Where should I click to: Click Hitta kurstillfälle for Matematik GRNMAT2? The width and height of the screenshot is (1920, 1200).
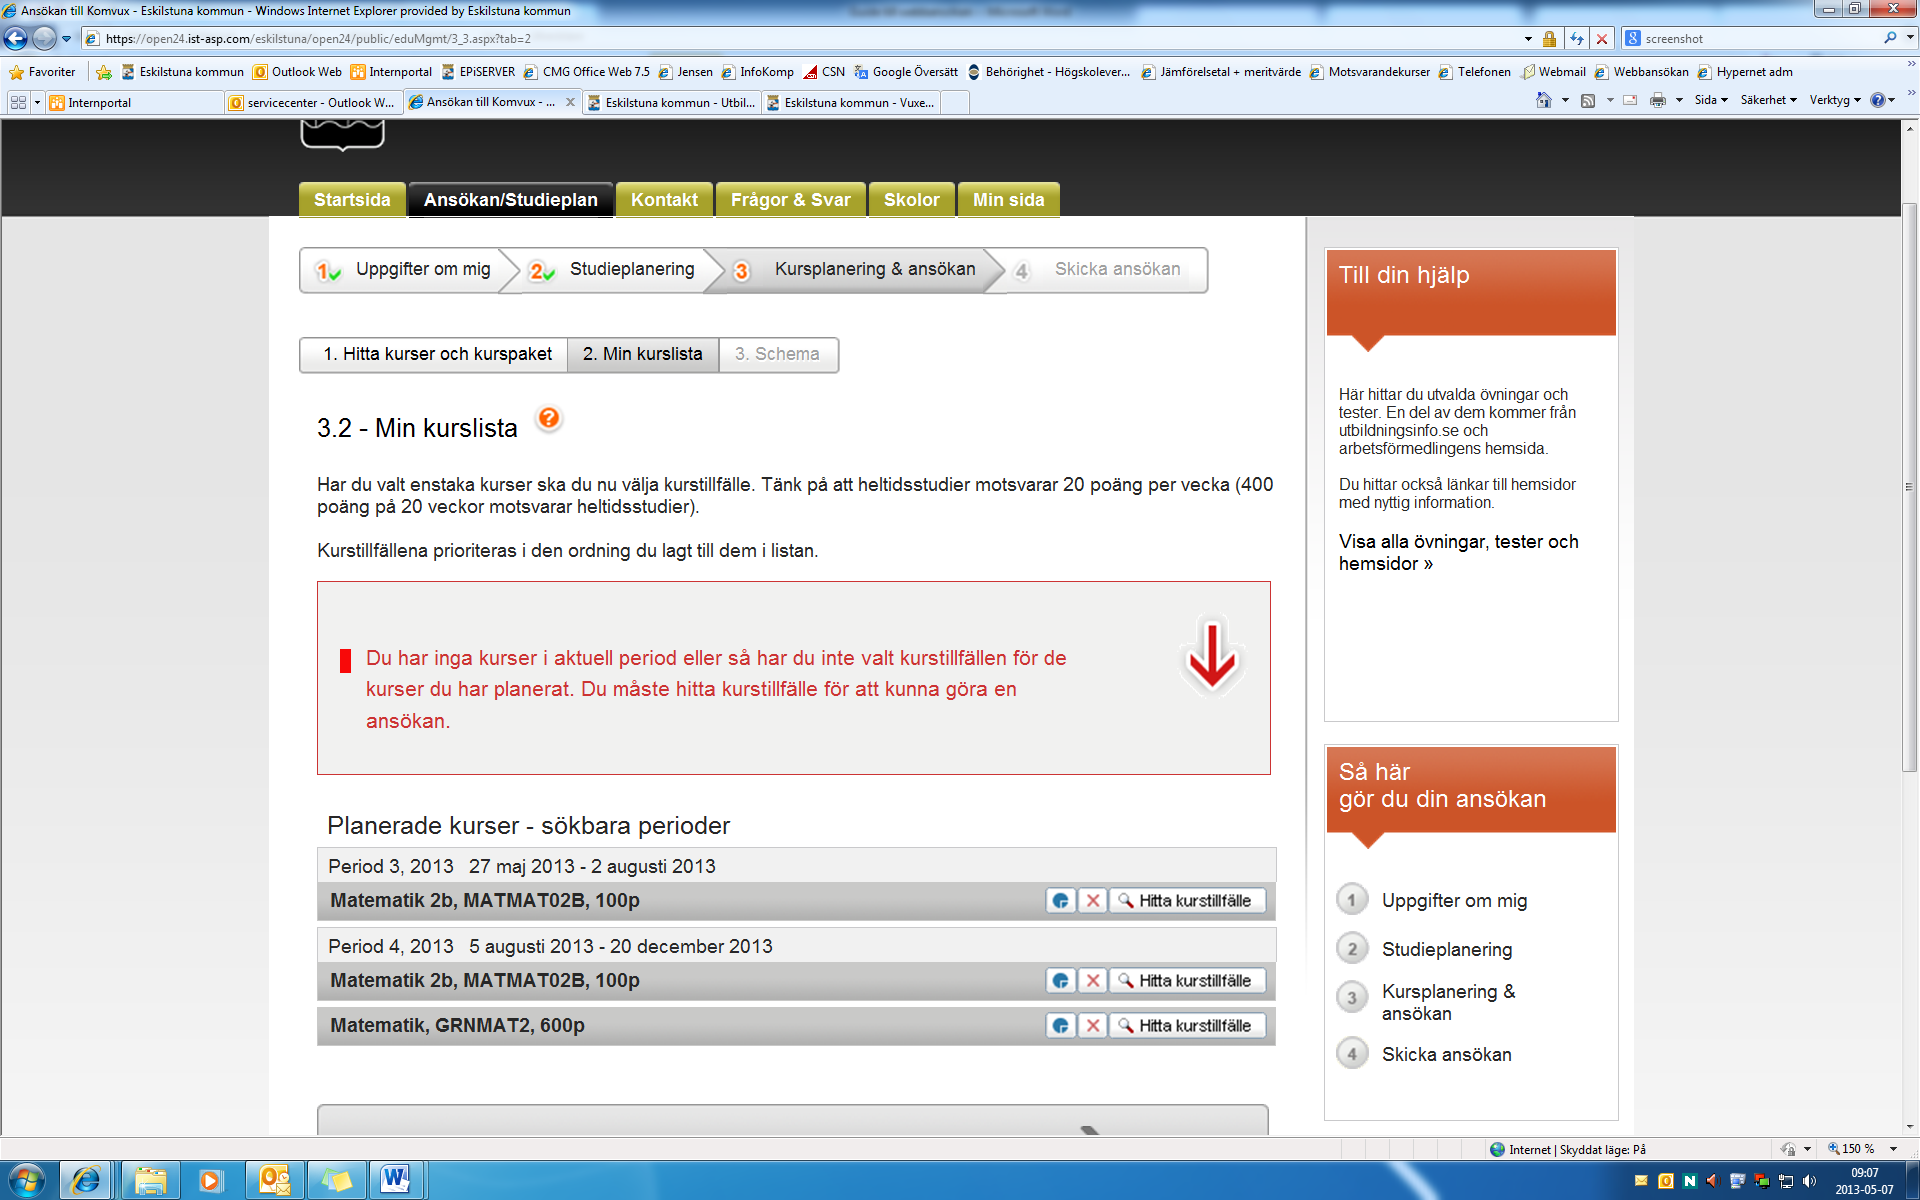(x=1183, y=1026)
